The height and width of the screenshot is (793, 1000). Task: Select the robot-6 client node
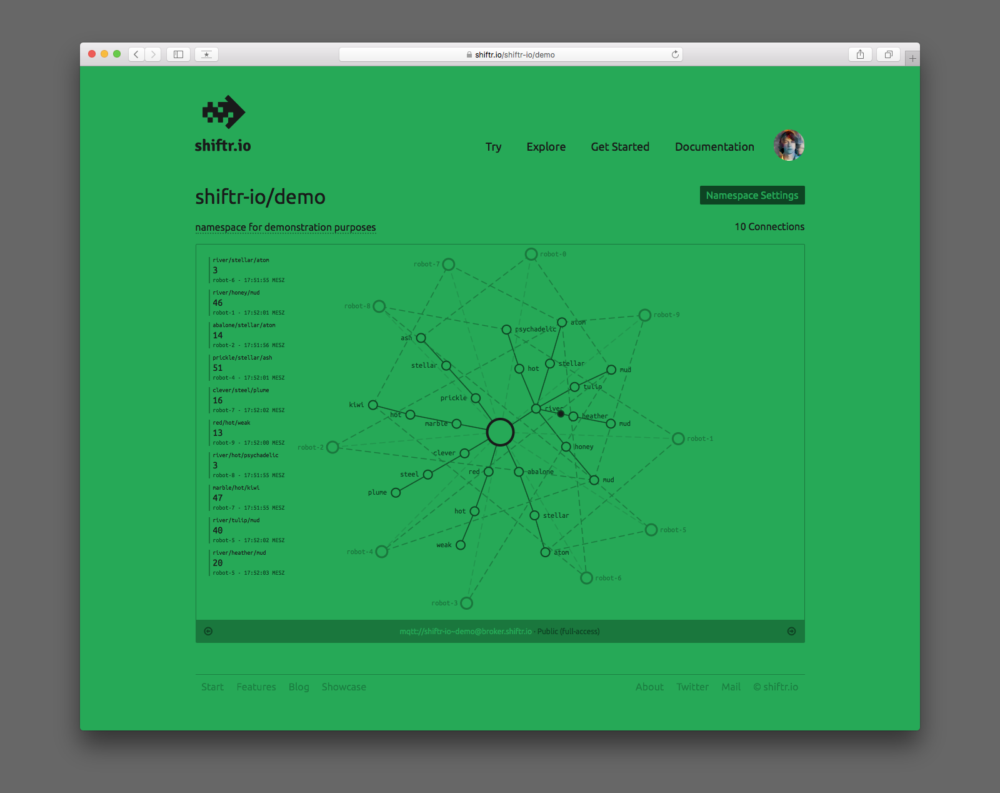coord(586,578)
